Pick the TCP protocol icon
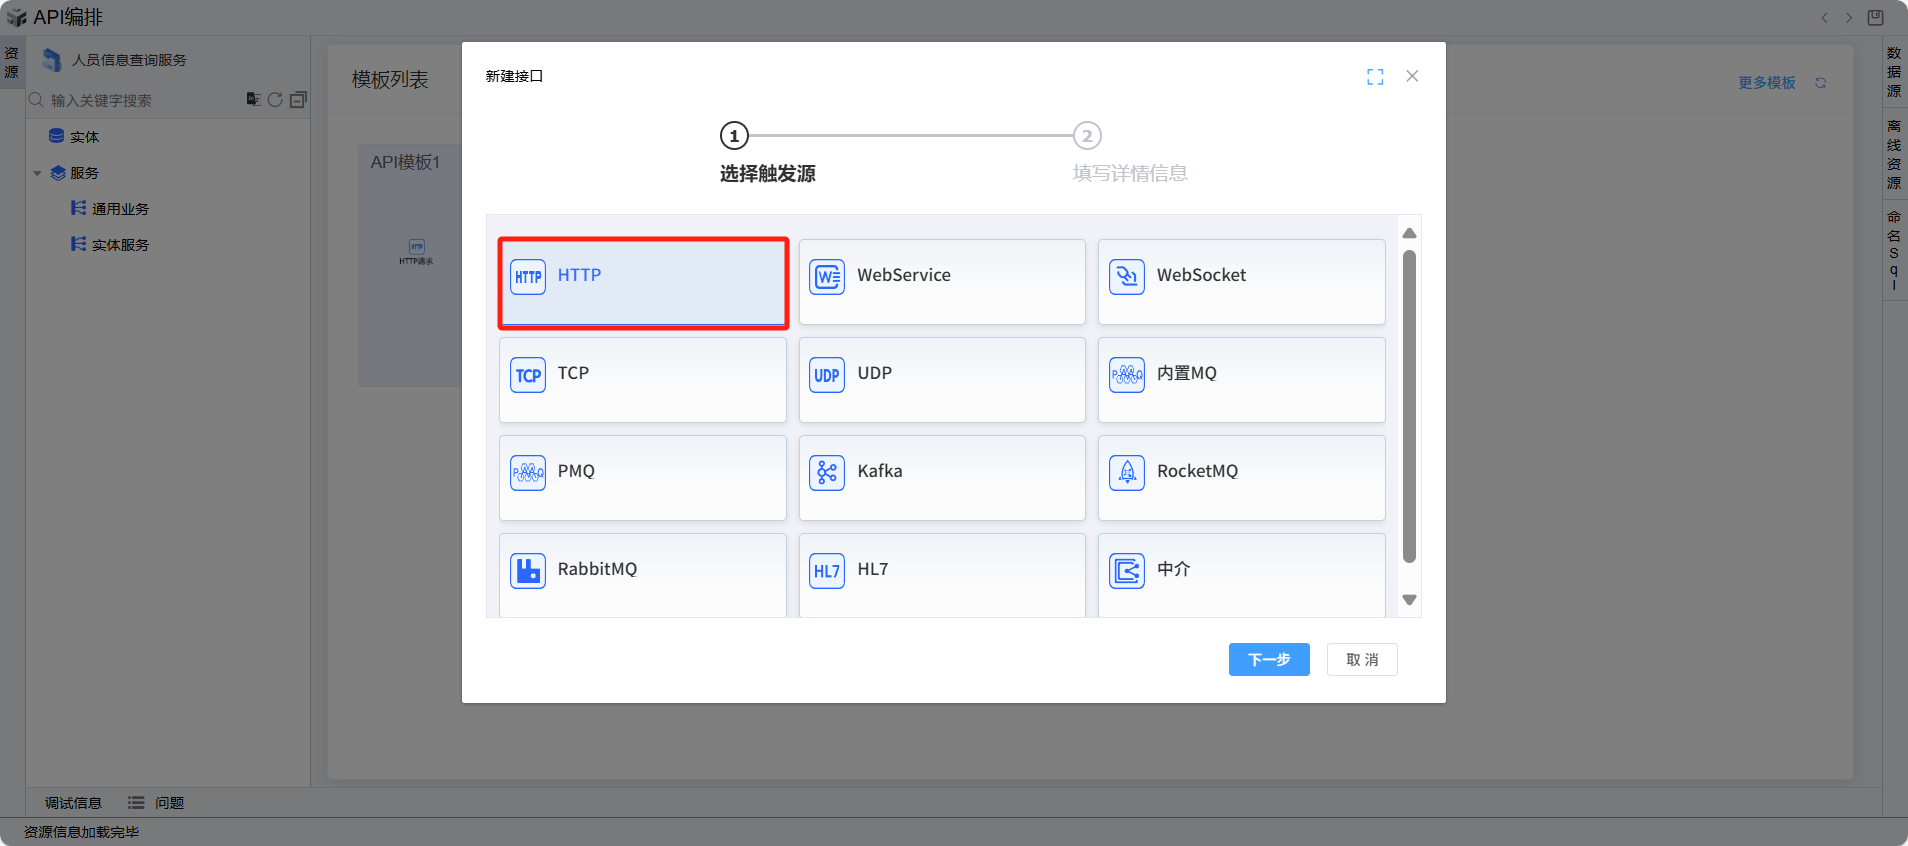The height and width of the screenshot is (846, 1908). (x=528, y=375)
